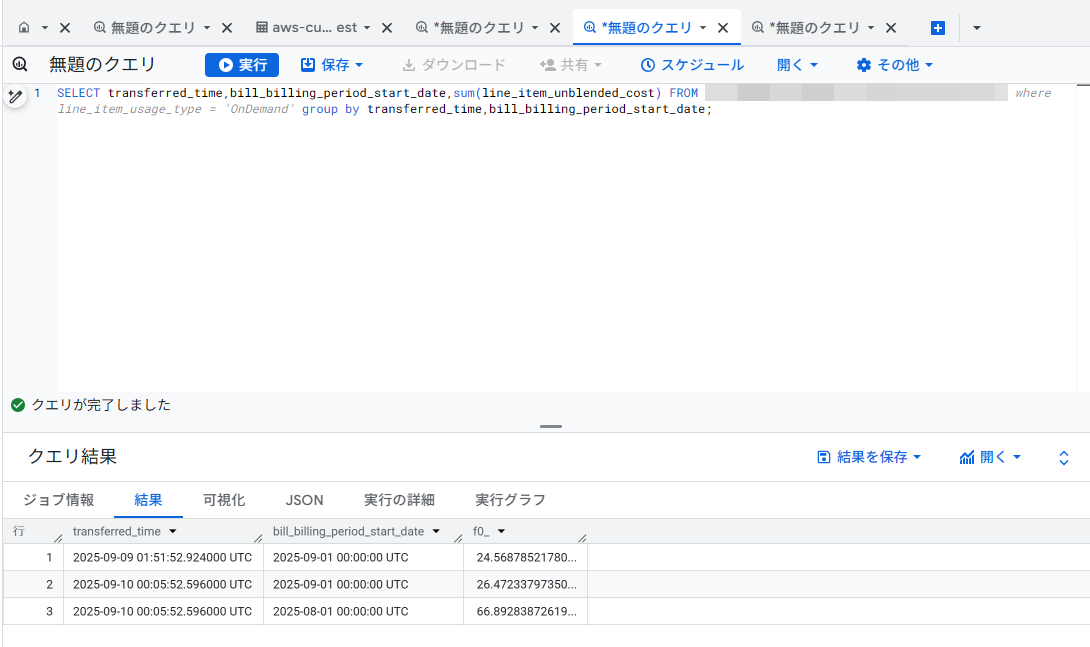
Task: Close the active *無題のクエリ tab
Action: [x=723, y=28]
